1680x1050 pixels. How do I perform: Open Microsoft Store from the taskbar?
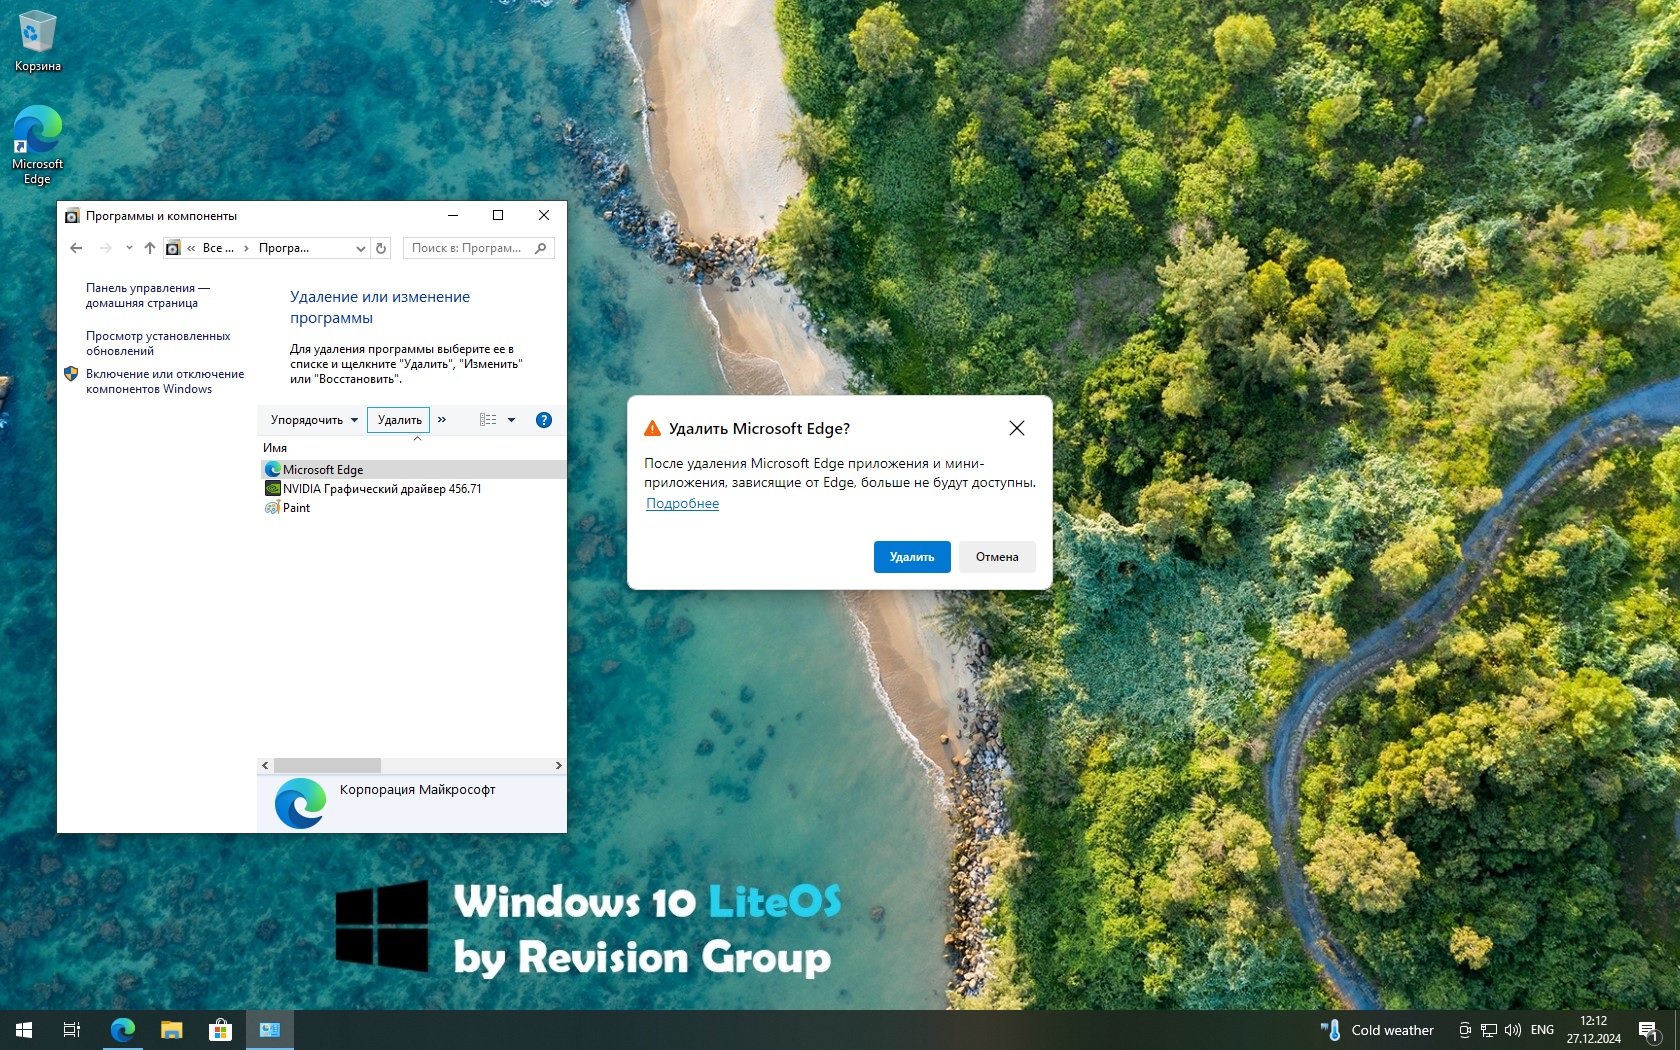(220, 1030)
